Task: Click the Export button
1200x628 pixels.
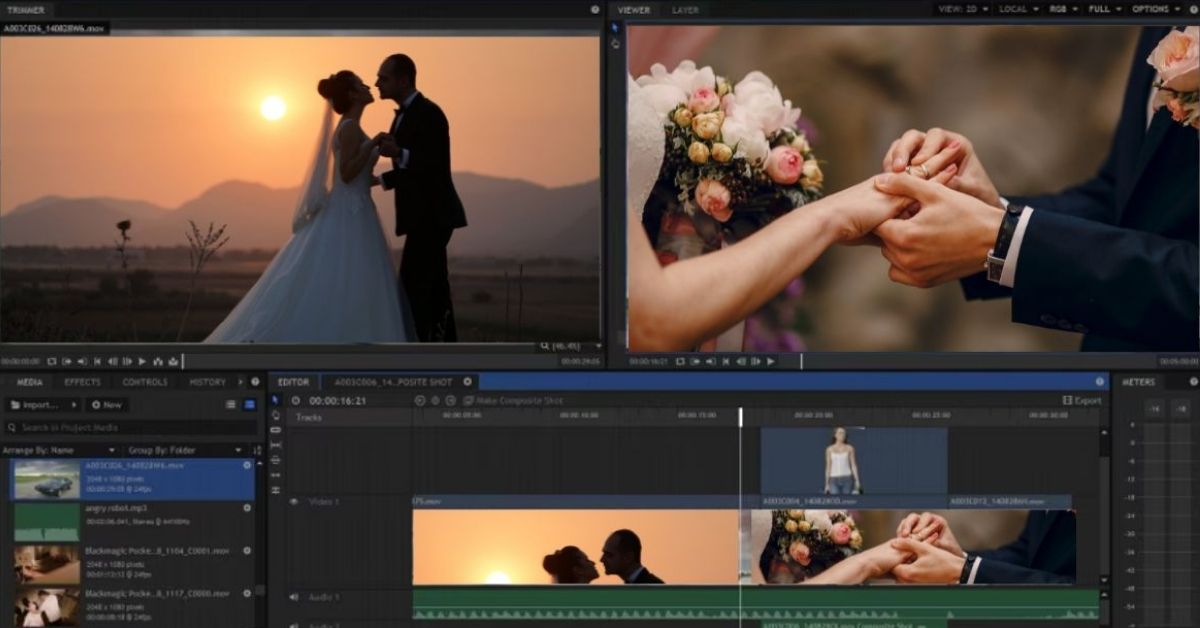Action: 1081,401
